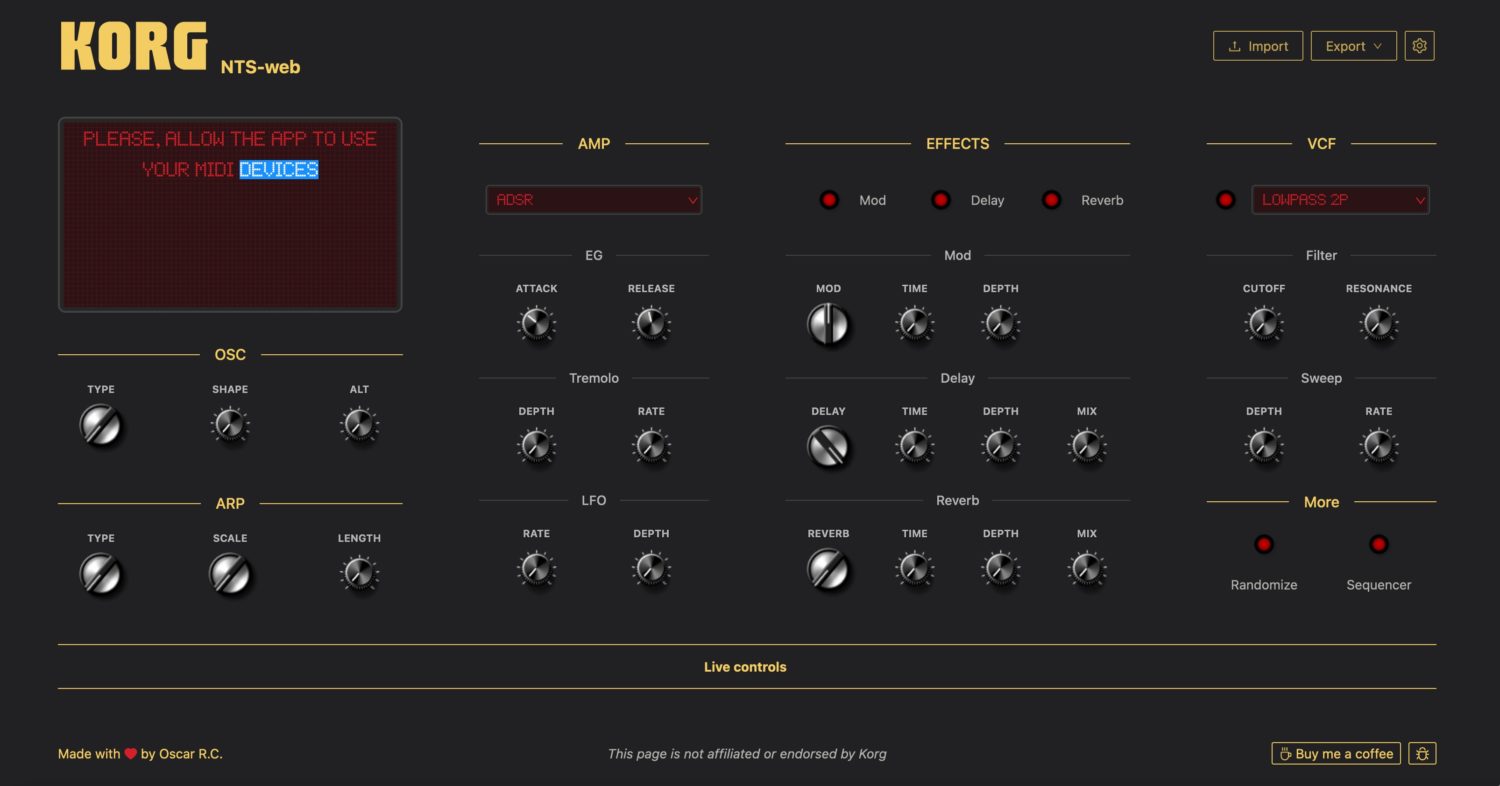Click the ARP SCALE knob

click(x=229, y=573)
